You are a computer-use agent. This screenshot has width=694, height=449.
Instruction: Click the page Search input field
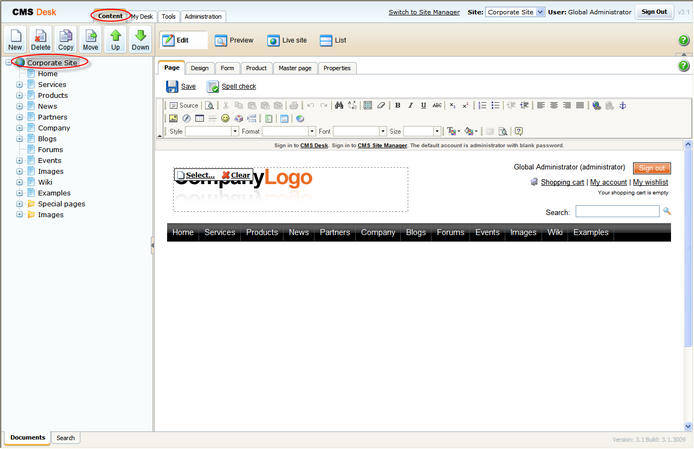click(x=617, y=212)
